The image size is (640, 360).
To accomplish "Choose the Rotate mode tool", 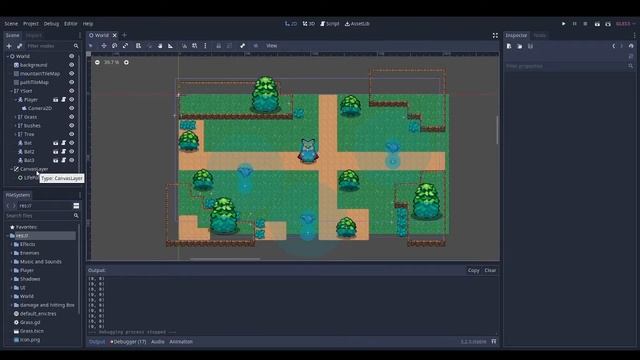I will [114, 46].
